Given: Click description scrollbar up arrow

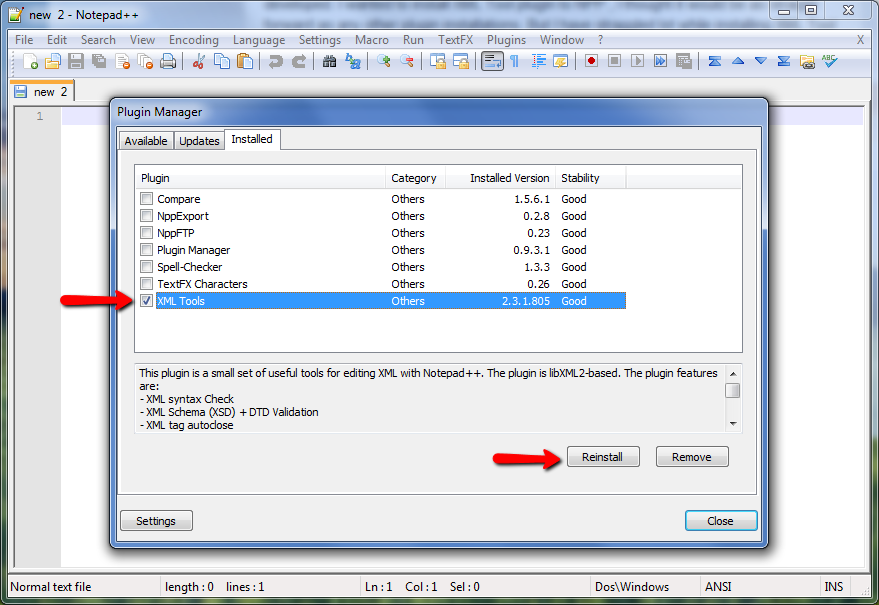Looking at the screenshot, I should click(733, 373).
